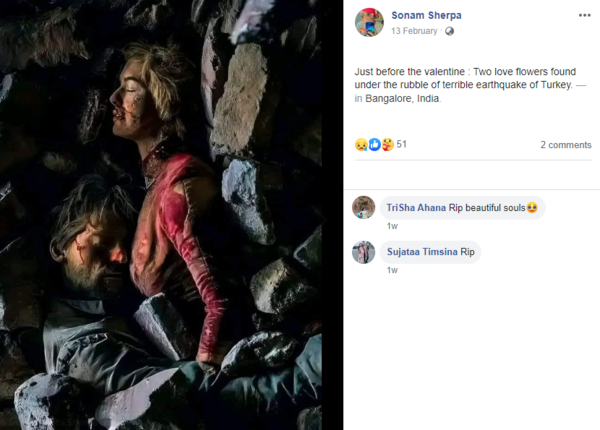Click the sad reaction emoji icon

361,145
